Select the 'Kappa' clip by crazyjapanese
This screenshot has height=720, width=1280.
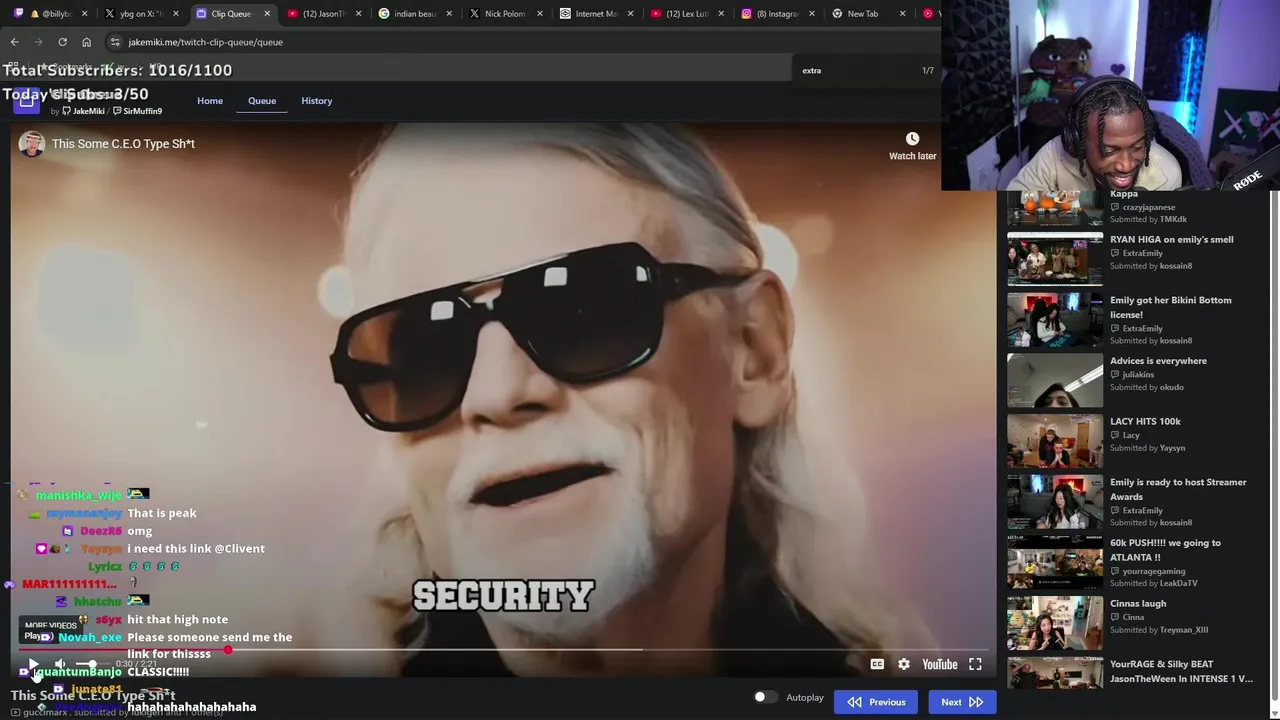tap(1123, 194)
